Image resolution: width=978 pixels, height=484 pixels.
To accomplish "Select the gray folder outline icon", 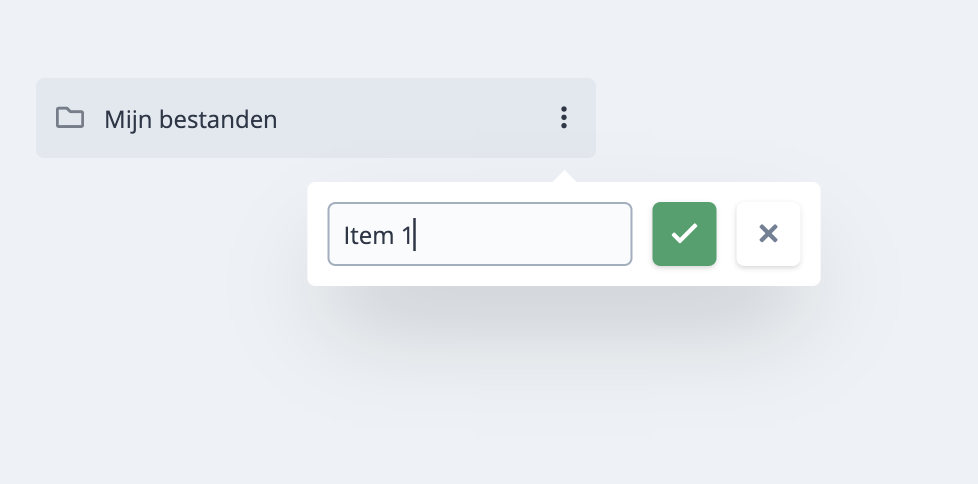I will (70, 118).
